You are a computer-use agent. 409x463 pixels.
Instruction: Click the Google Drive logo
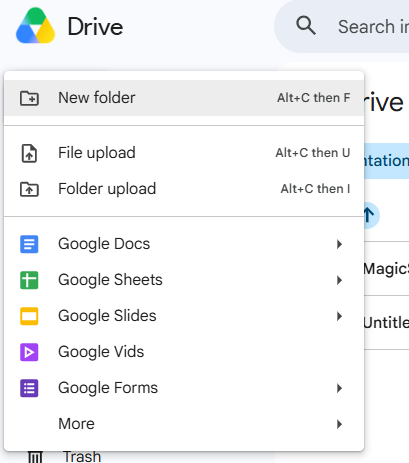[x=35, y=26]
